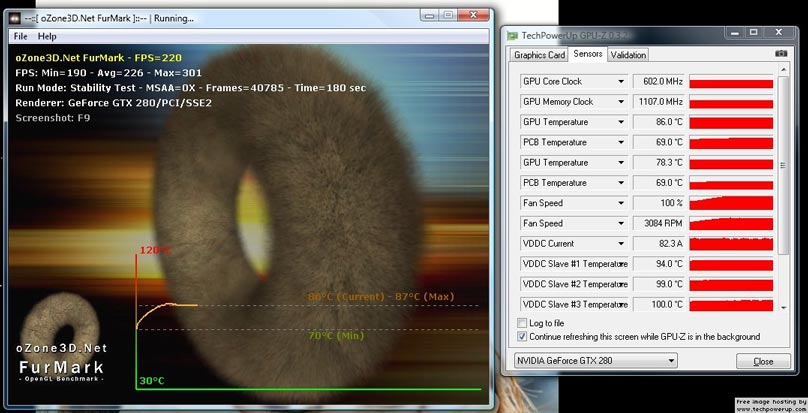This screenshot has width=808, height=413.
Task: Maximize the GPU-Z window
Action: point(753,32)
